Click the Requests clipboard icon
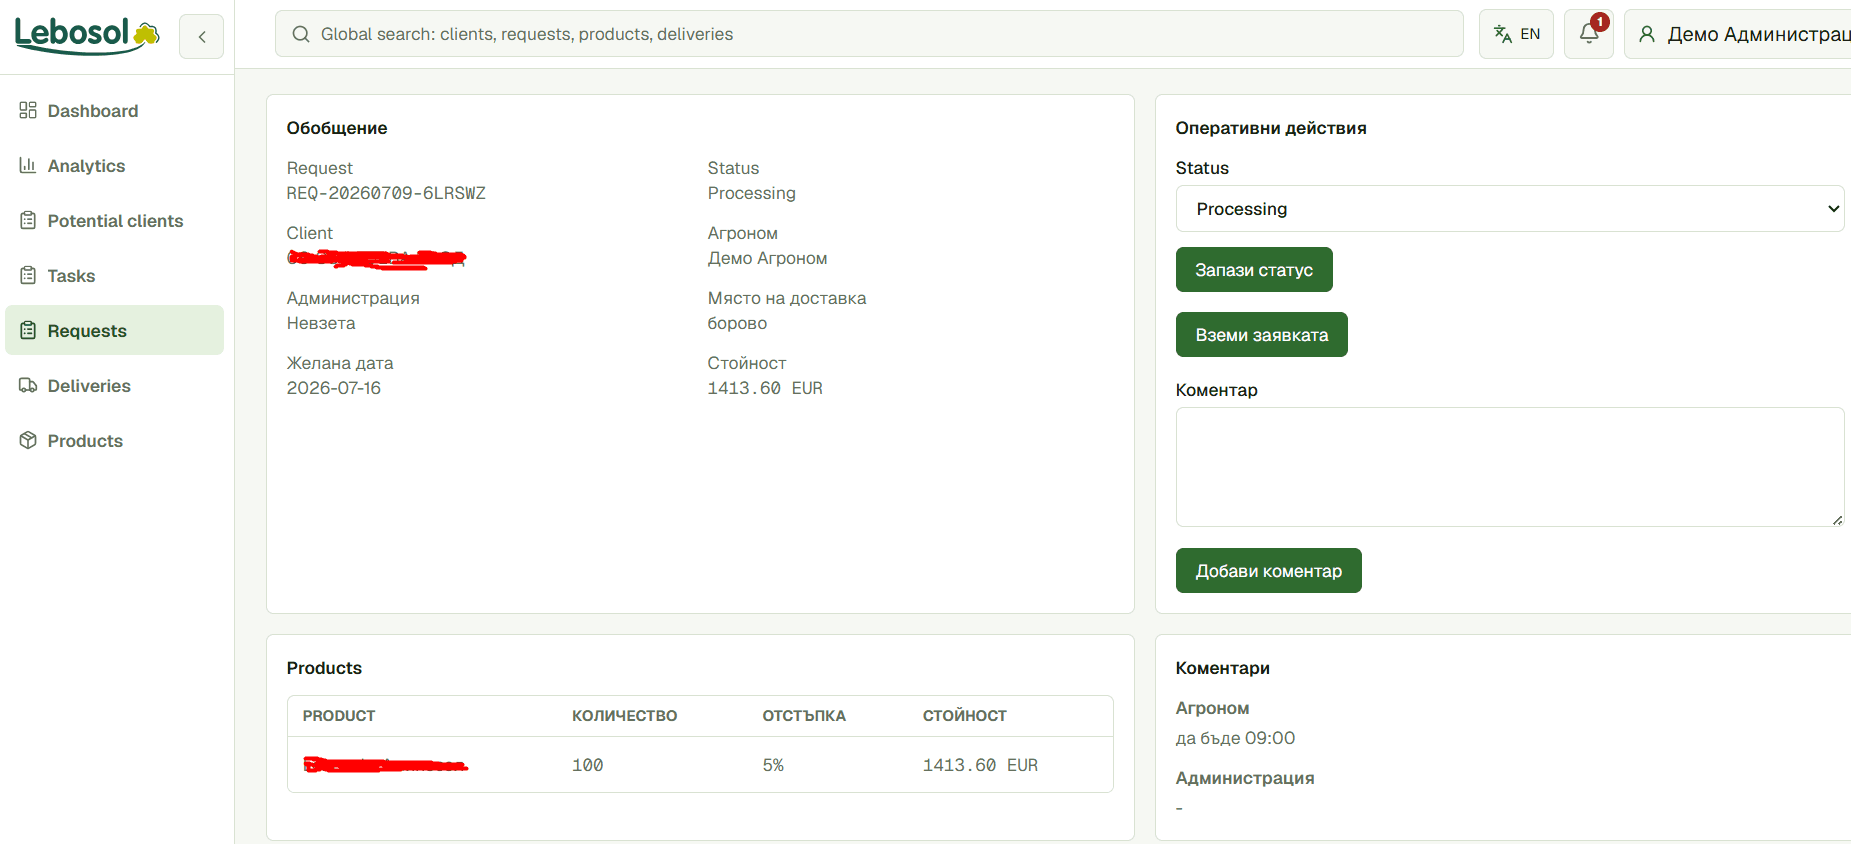 coord(28,330)
